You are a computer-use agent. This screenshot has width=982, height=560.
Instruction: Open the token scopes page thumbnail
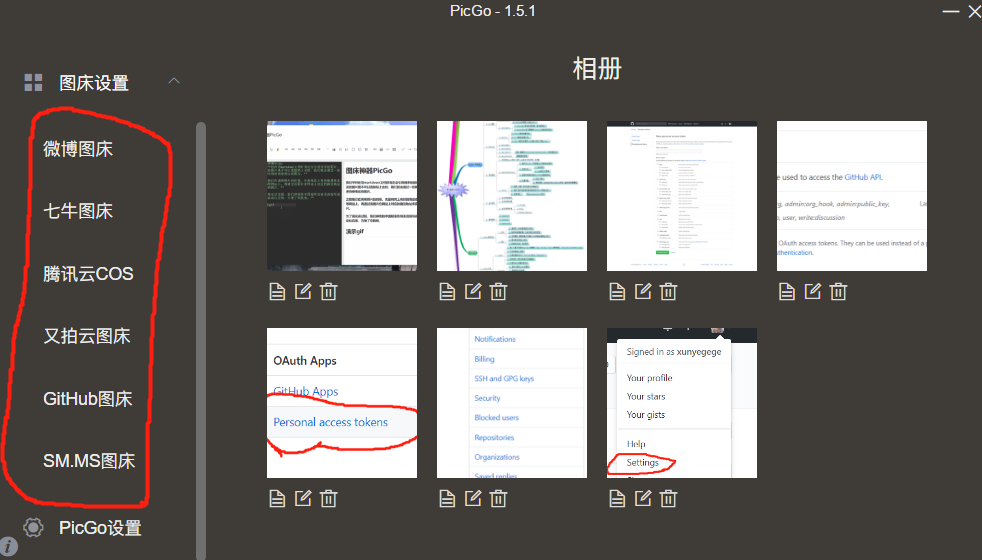(x=682, y=196)
